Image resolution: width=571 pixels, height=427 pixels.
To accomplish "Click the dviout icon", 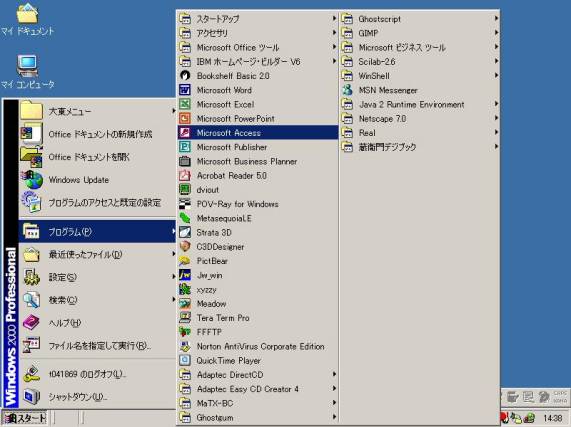I will 185,190.
